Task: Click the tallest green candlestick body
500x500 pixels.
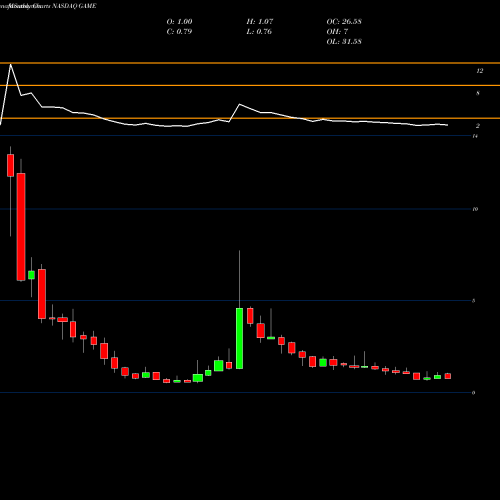Action: pos(239,338)
